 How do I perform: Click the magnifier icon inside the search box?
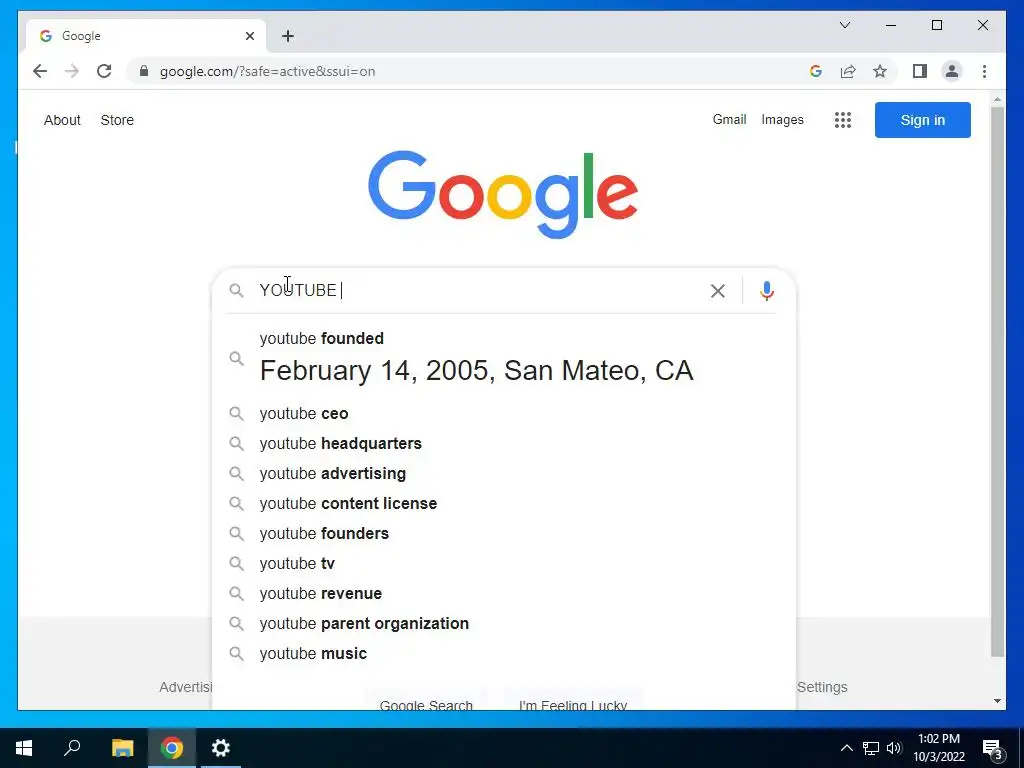pyautogui.click(x=236, y=291)
